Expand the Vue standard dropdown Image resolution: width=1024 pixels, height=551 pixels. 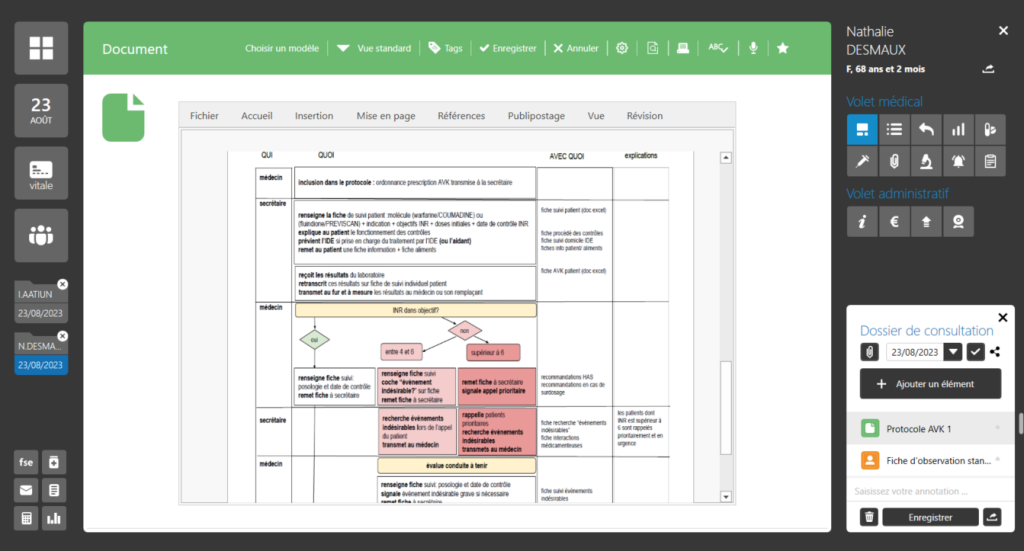coord(371,48)
